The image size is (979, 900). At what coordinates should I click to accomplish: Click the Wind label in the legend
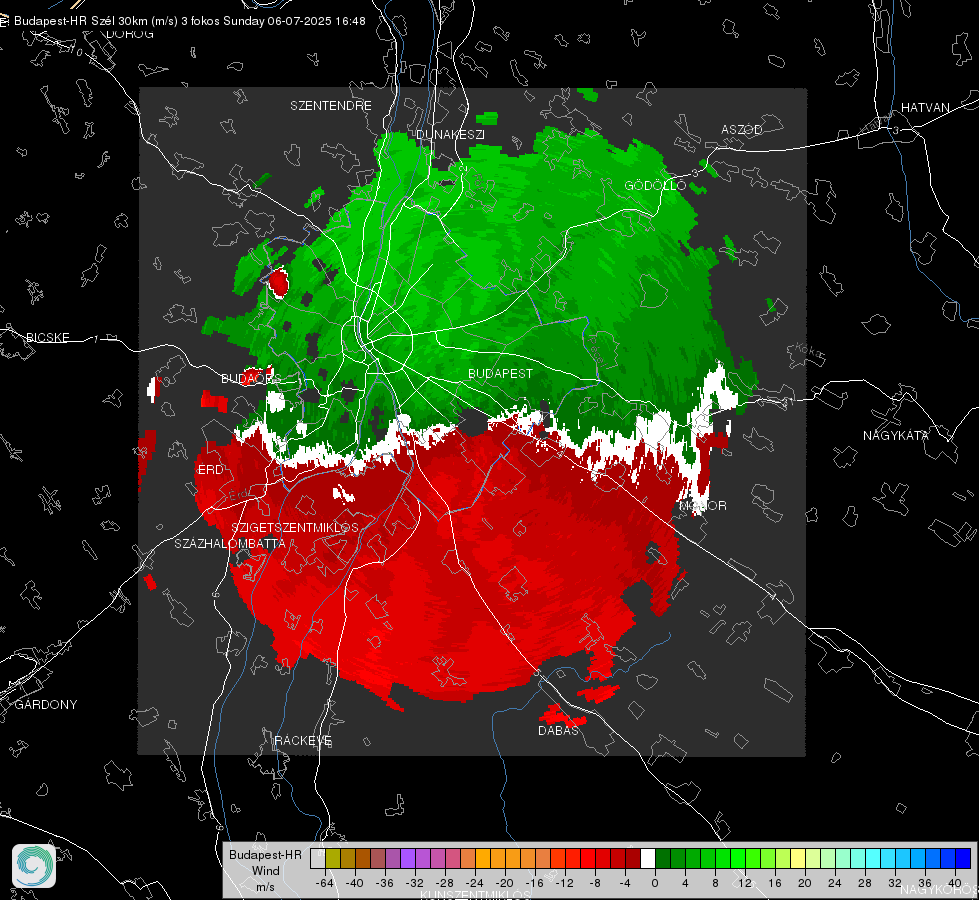265,870
